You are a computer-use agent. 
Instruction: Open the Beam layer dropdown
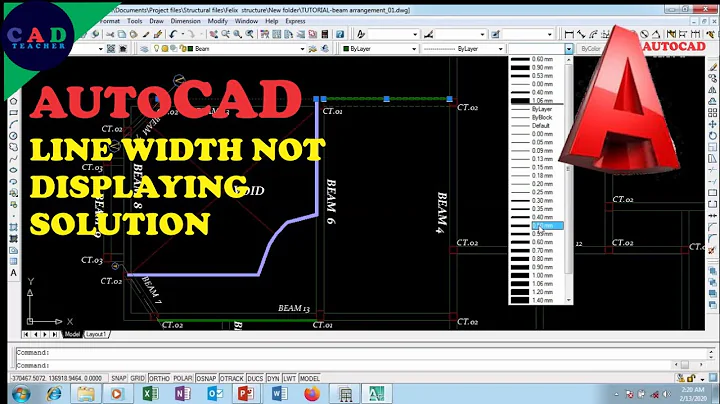pyautogui.click(x=302, y=49)
